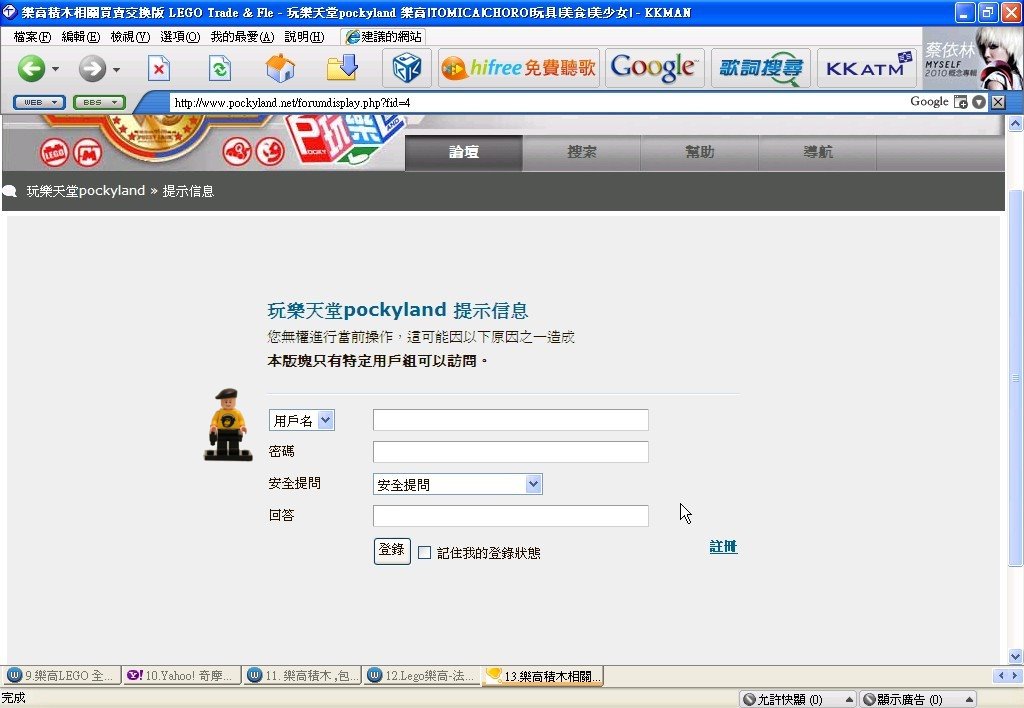Open the 檔案(F) menu
The image size is (1024, 708).
tap(32, 37)
